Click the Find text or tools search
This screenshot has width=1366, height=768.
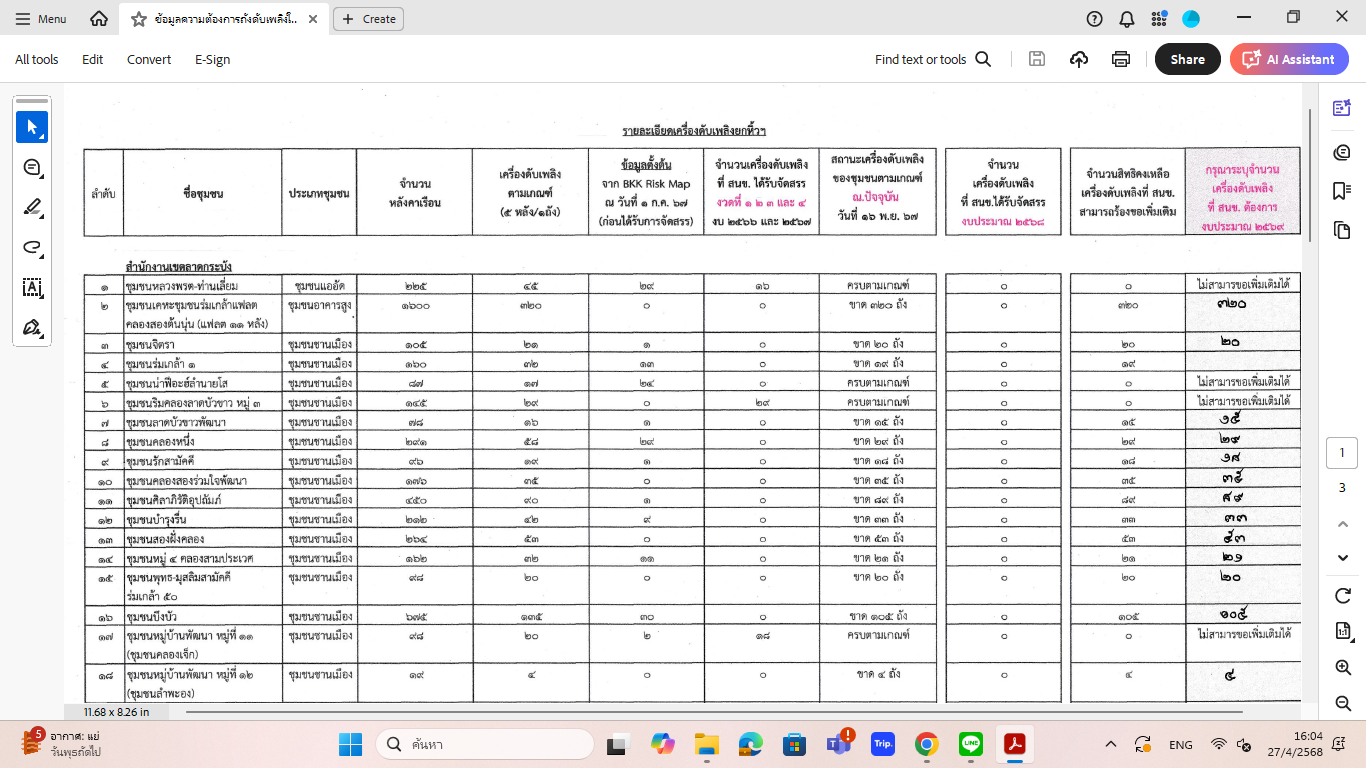point(933,59)
